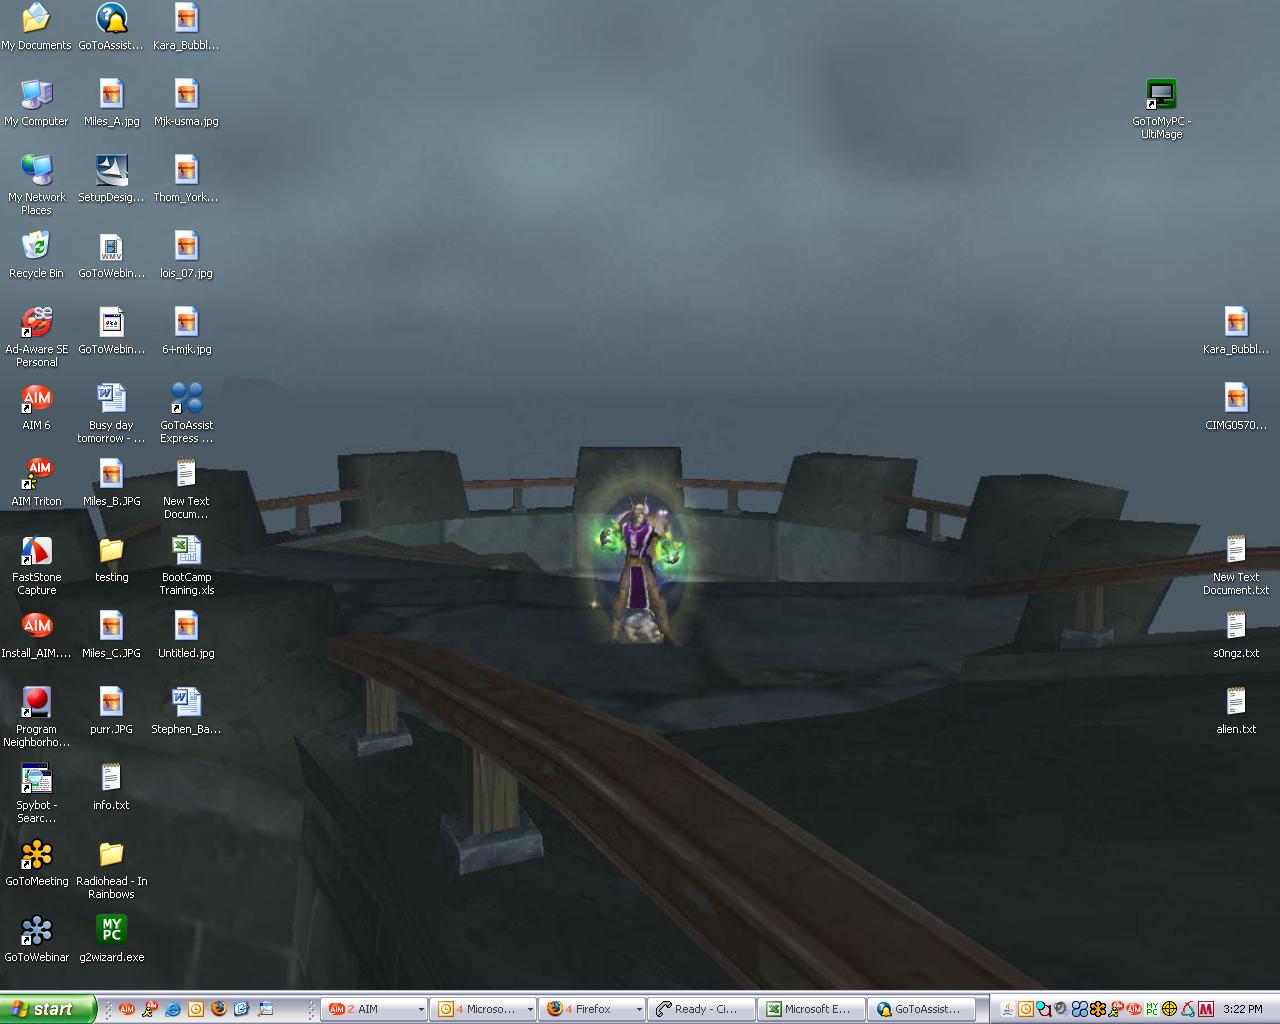Image resolution: width=1280 pixels, height=1024 pixels.
Task: Open Program Neighborhood shortcut
Action: [x=36, y=717]
